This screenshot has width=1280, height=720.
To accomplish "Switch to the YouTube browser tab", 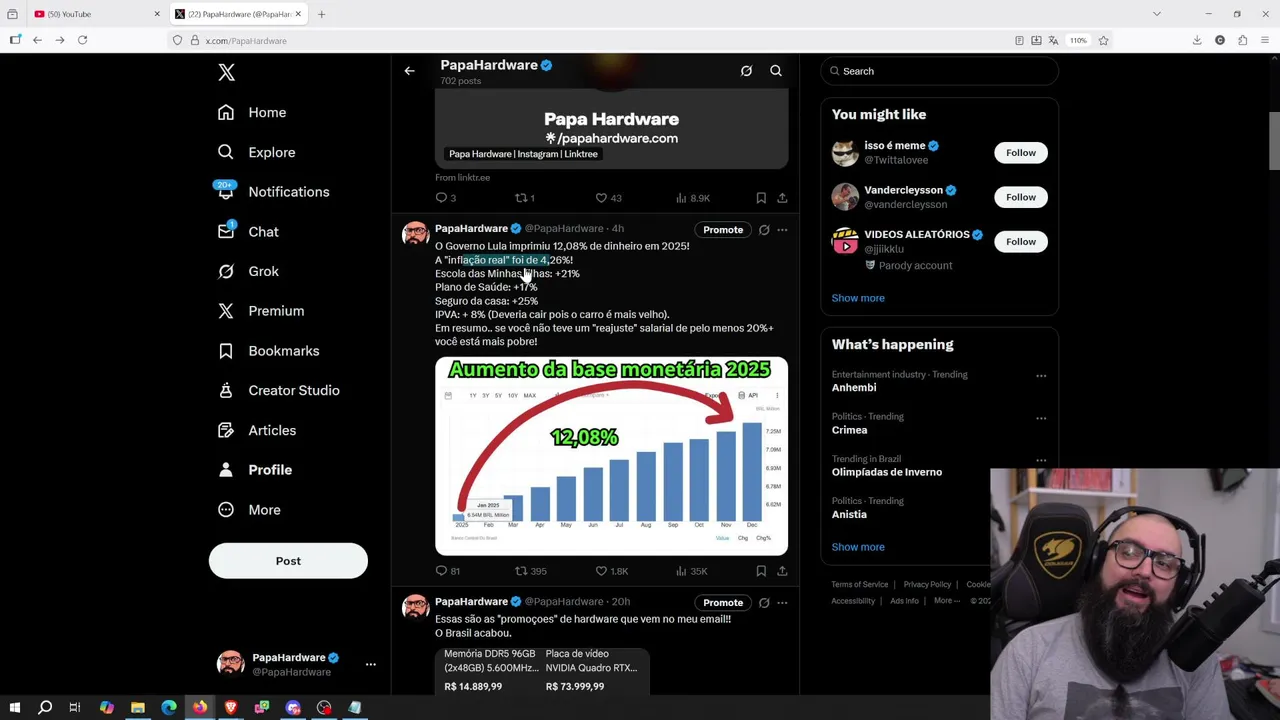I will pos(95,14).
